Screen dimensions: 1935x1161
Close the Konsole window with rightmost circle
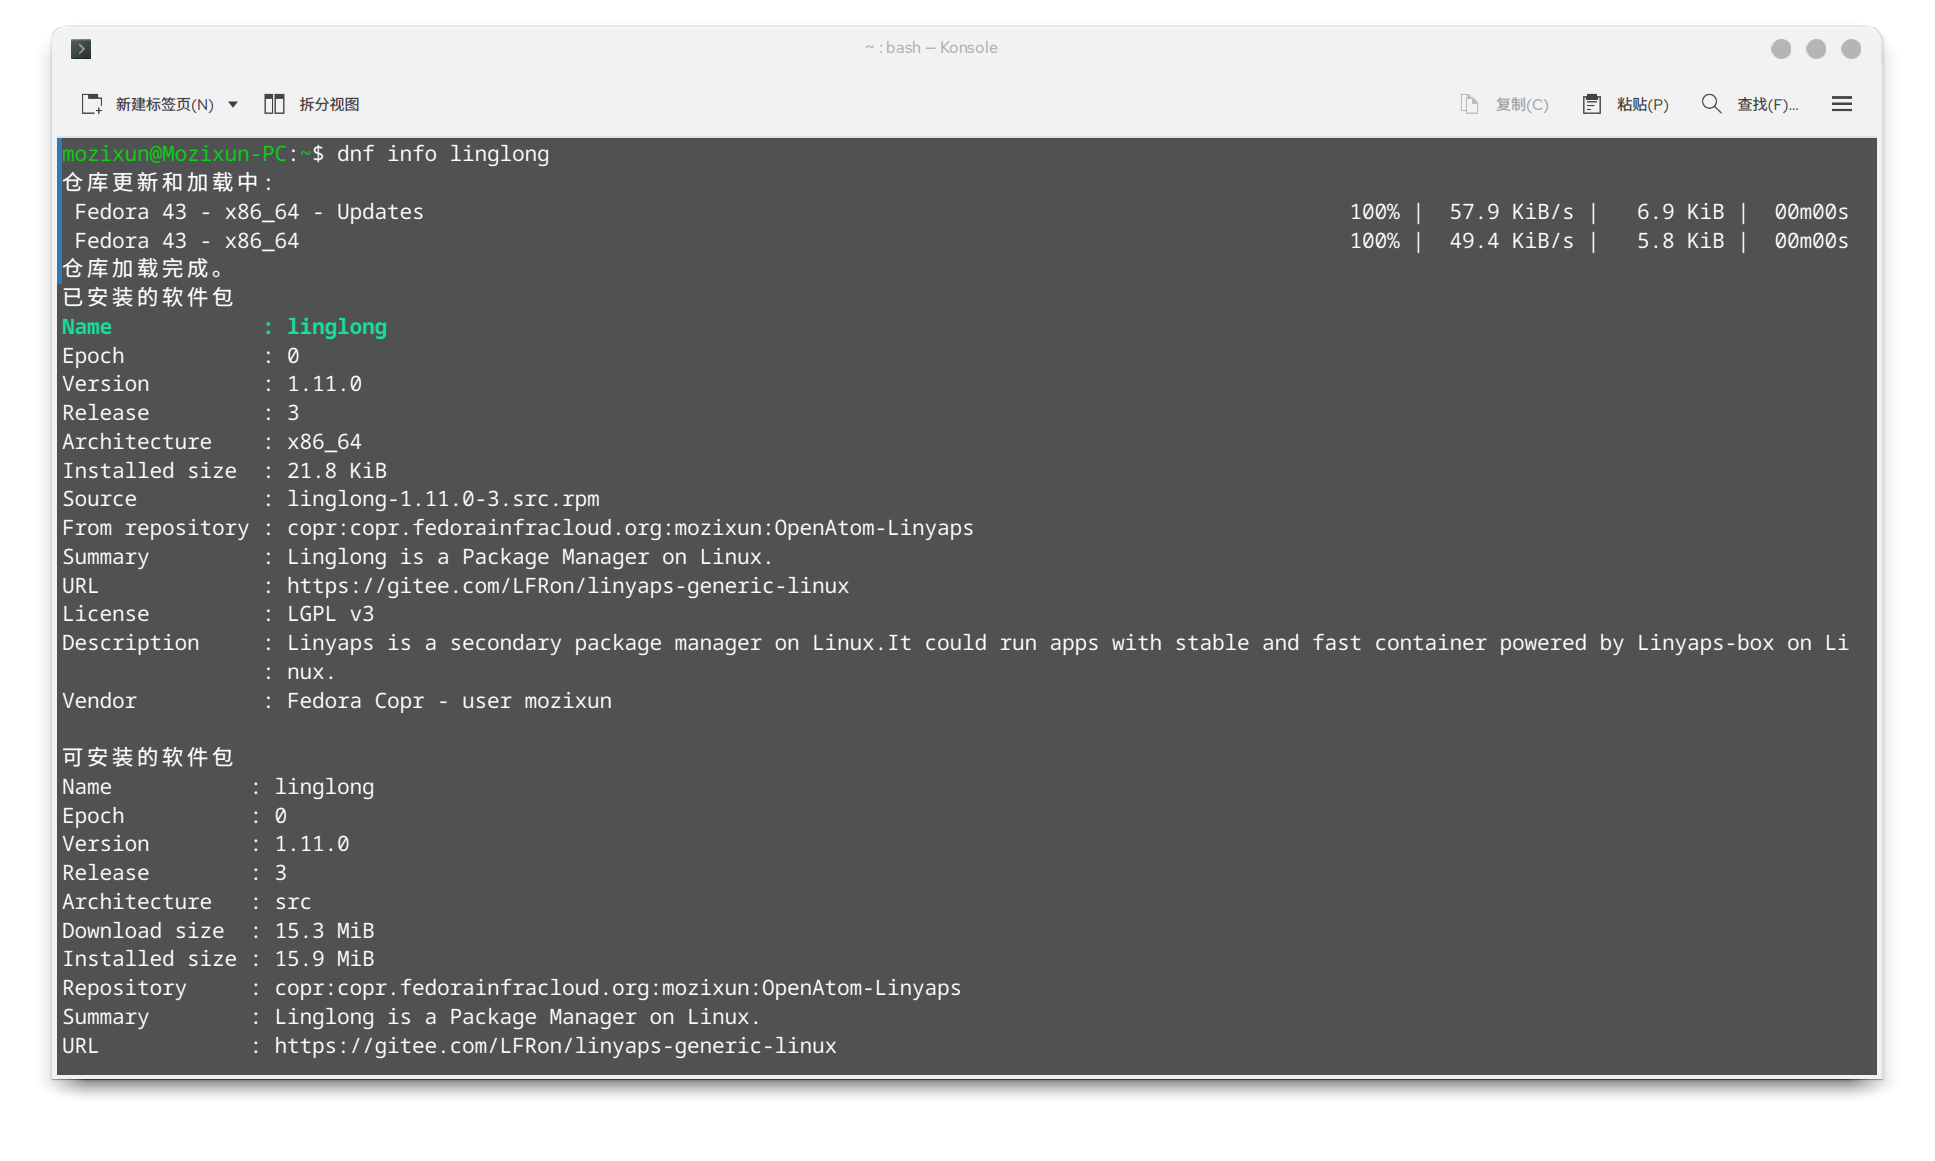click(x=1851, y=49)
